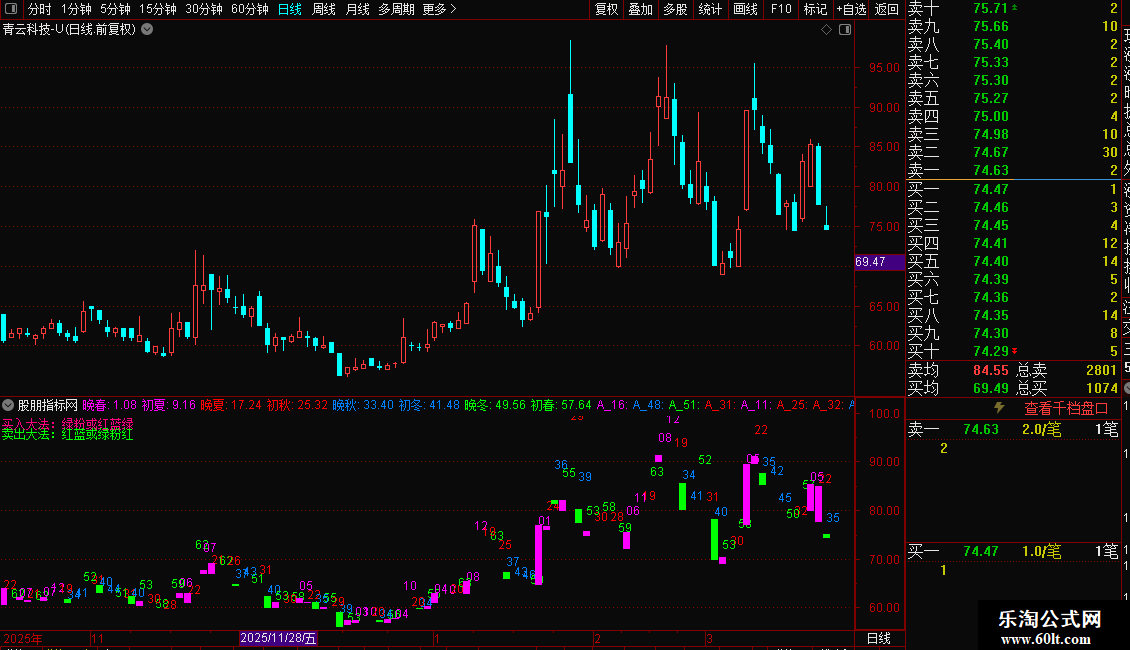This screenshot has height=650, width=1130.
Task: Toggle the side panel icon at top-left
Action: (11, 9)
